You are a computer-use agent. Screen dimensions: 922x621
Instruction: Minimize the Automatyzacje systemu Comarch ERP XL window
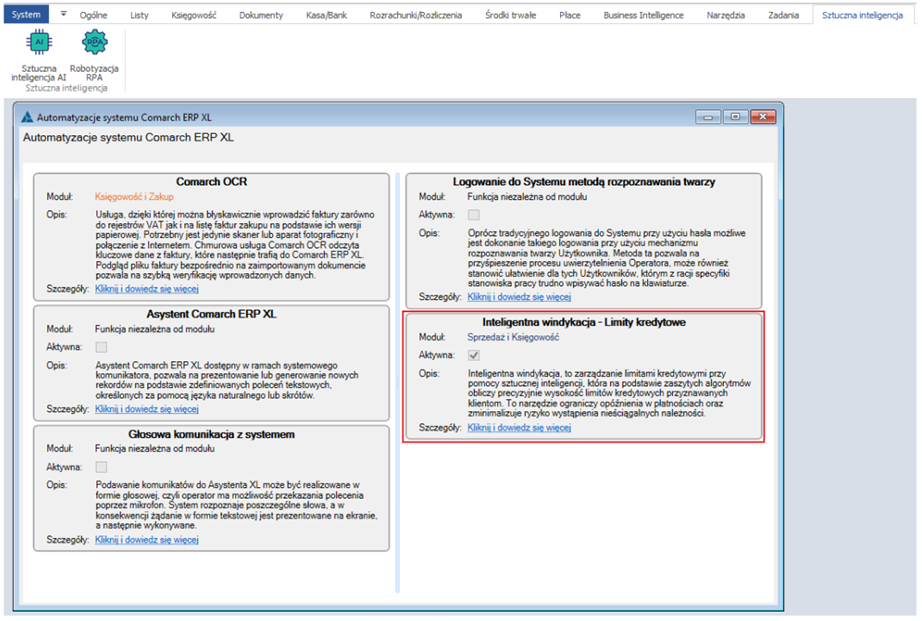pos(708,117)
